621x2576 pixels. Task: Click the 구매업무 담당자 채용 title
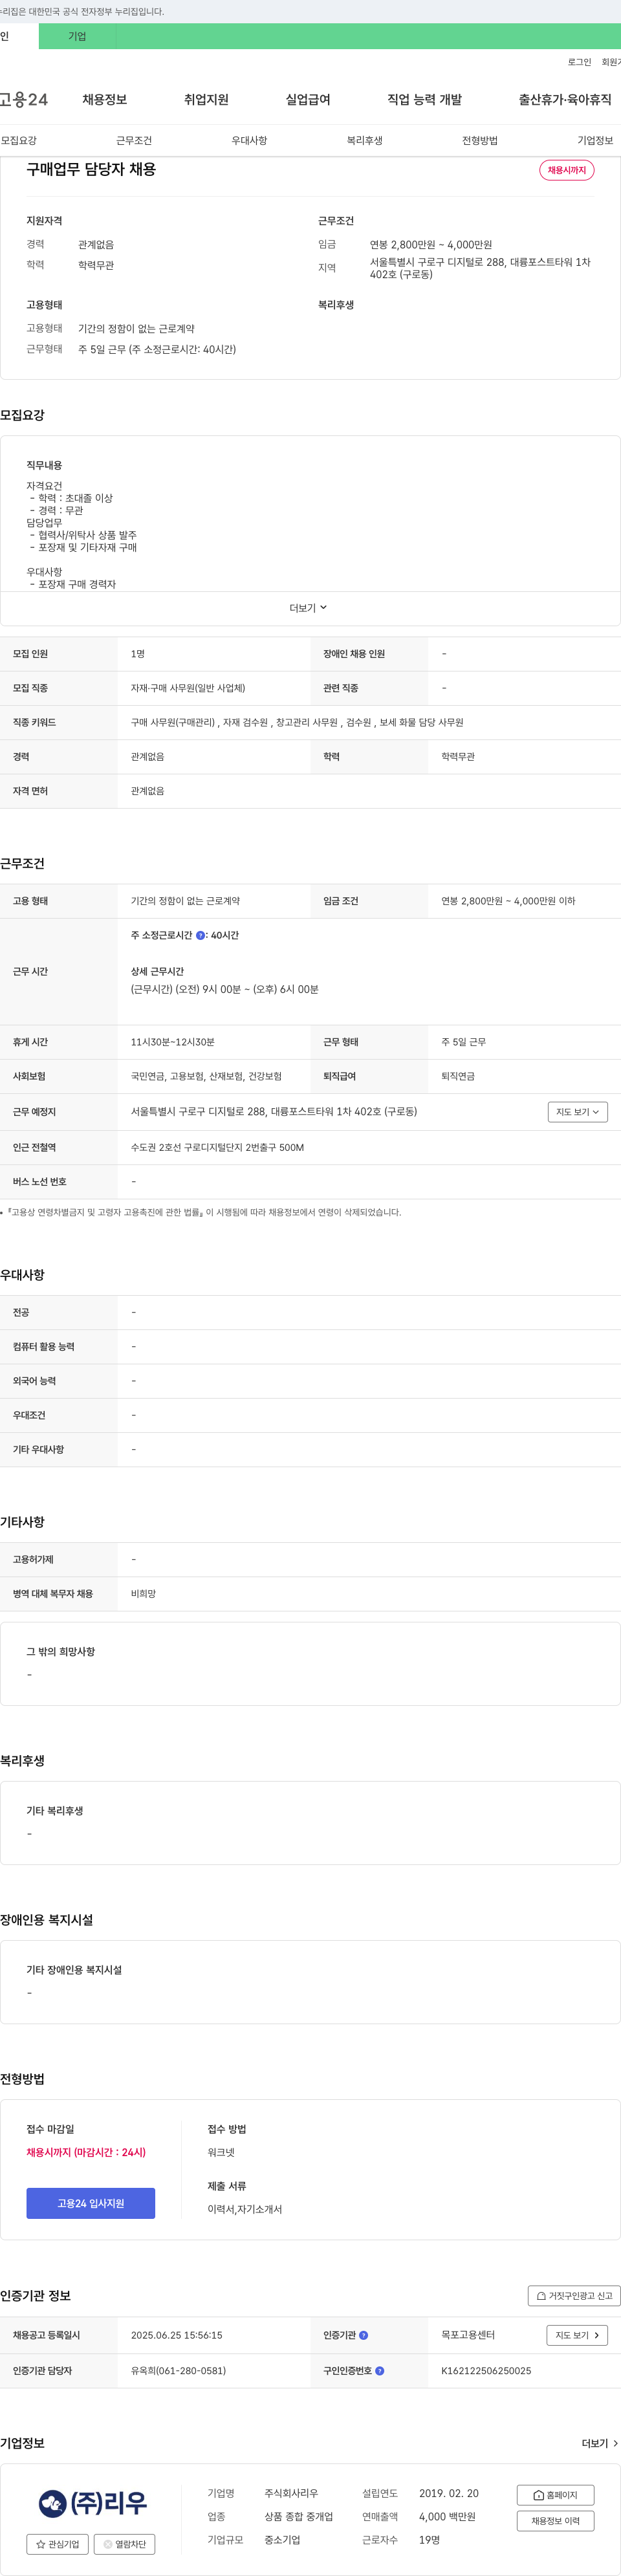click(91, 169)
